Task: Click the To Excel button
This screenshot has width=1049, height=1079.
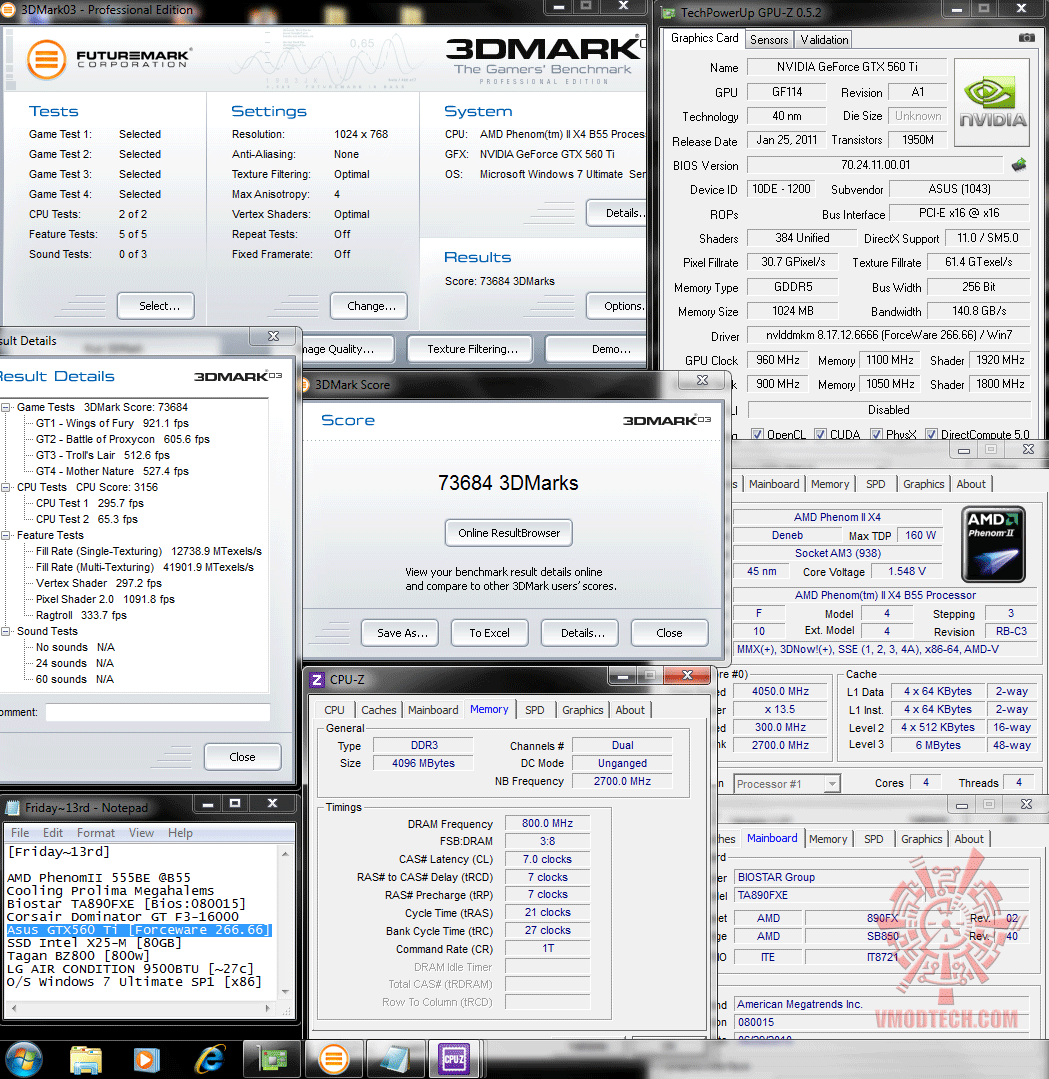Action: pyautogui.click(x=489, y=633)
